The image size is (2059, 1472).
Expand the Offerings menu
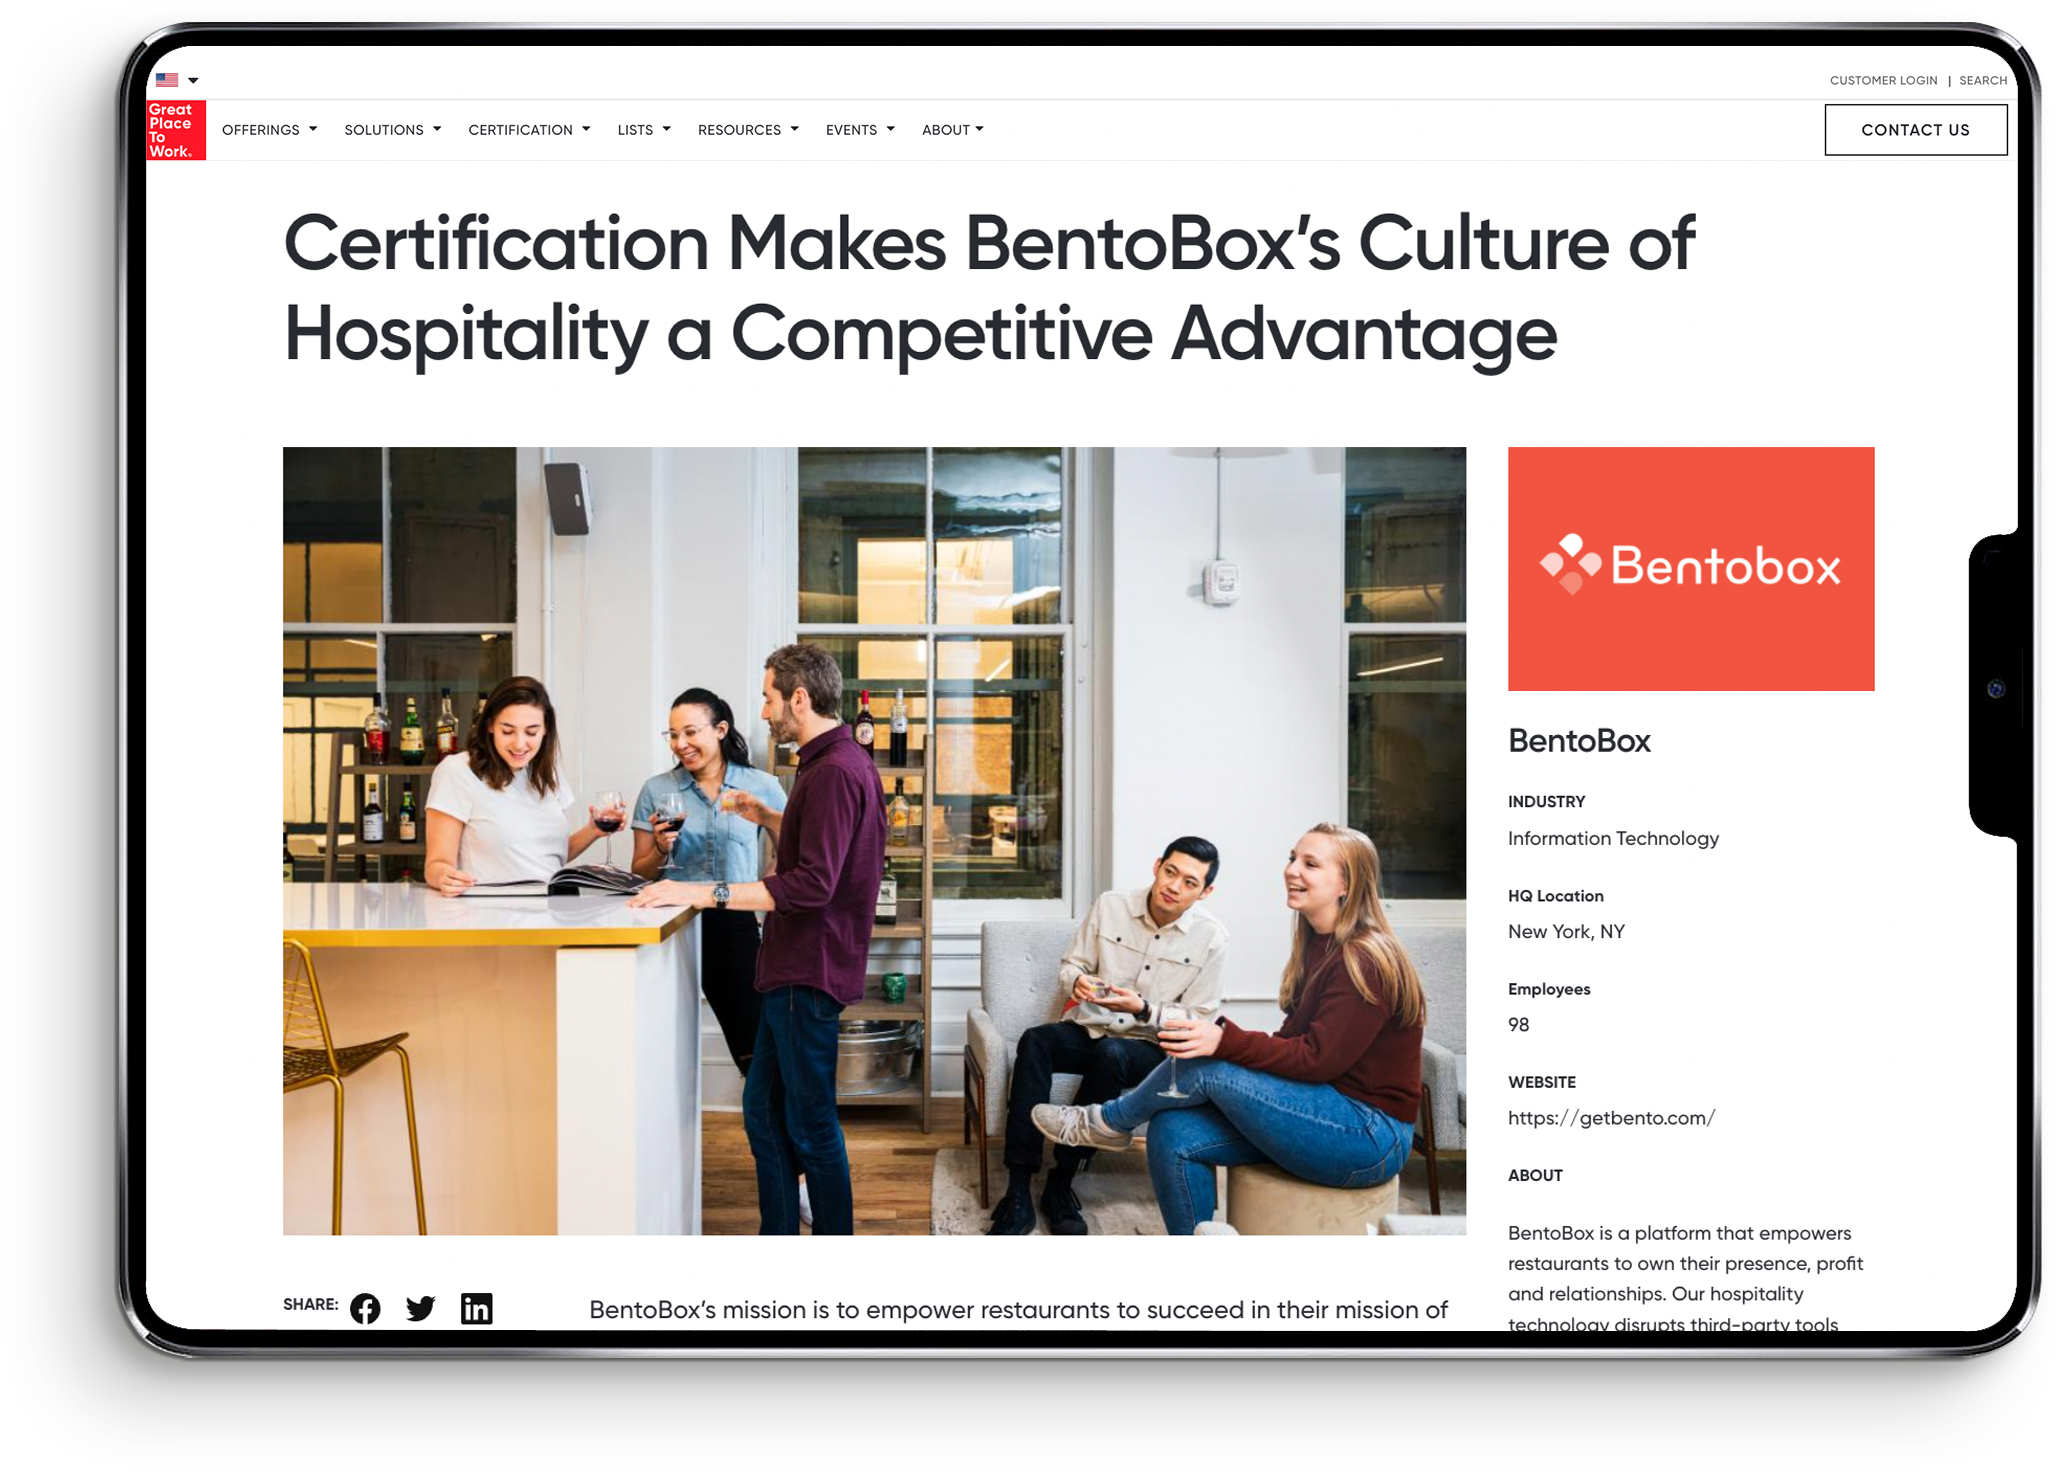pyautogui.click(x=269, y=130)
